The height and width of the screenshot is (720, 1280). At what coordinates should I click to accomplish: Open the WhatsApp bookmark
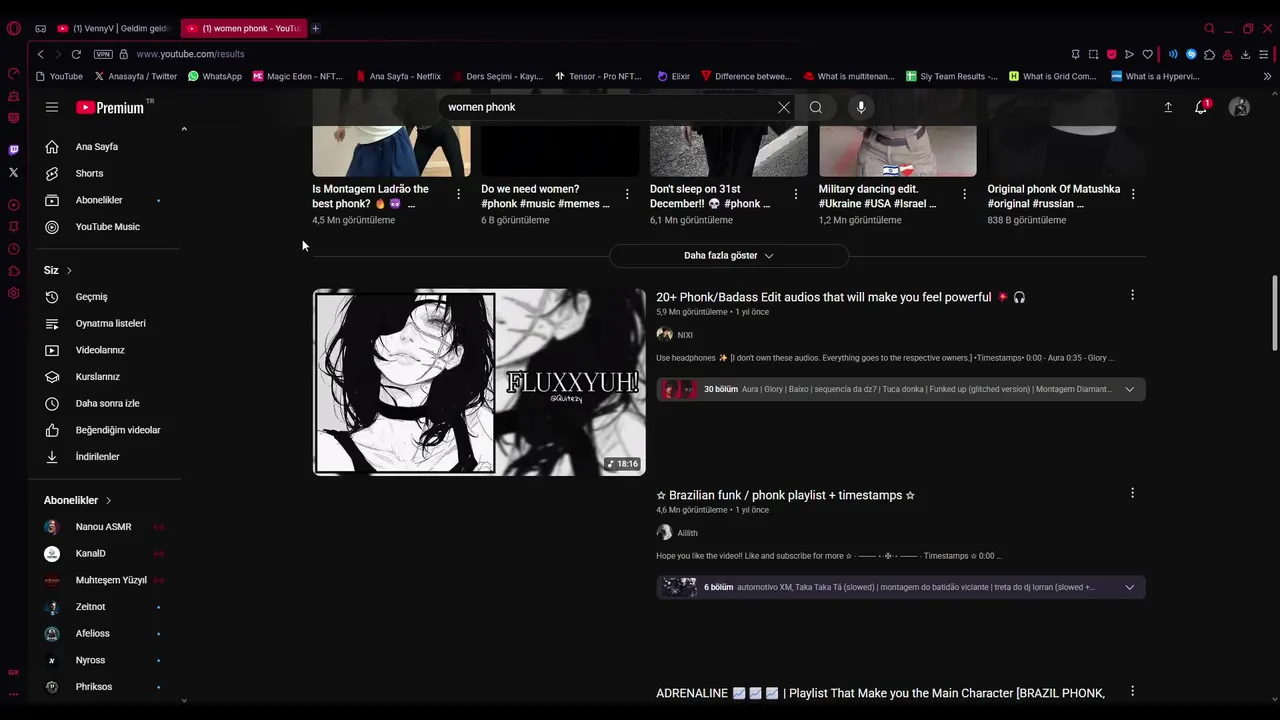214,76
